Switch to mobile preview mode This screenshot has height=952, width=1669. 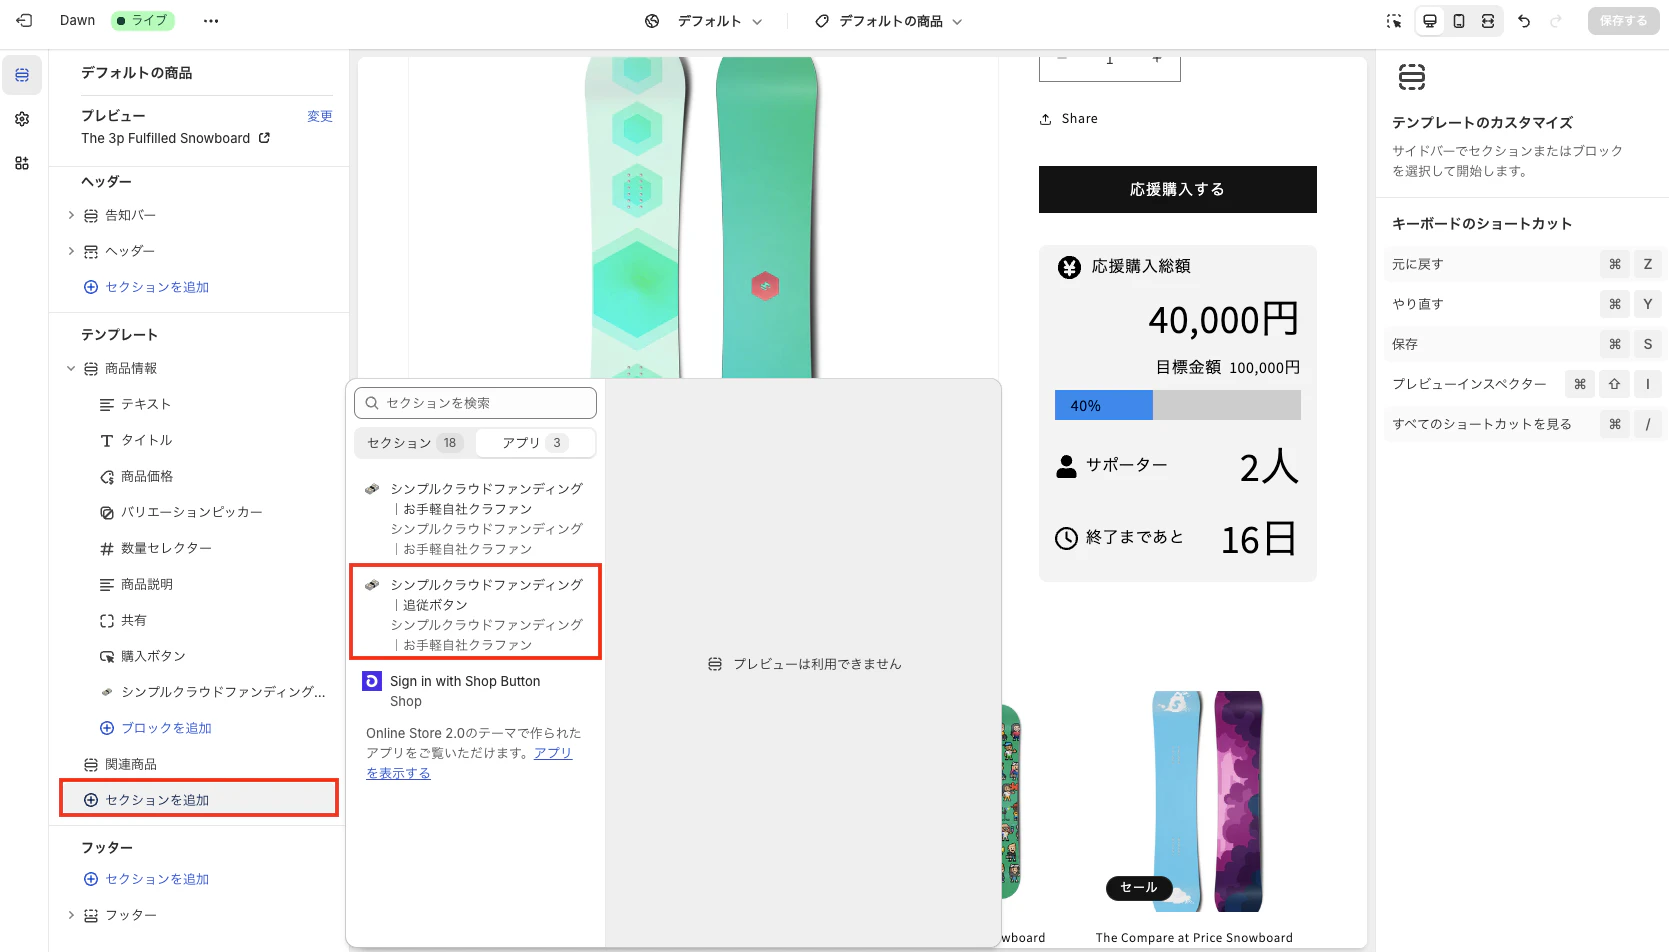coord(1459,20)
